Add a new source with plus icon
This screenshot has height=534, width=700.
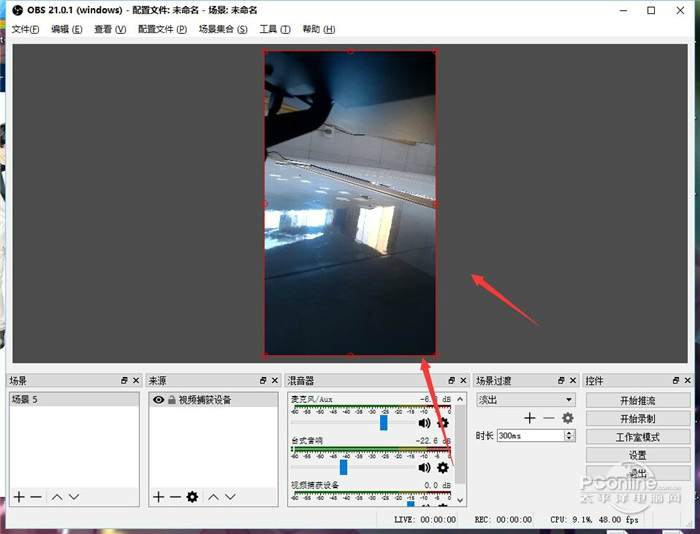[x=158, y=496]
